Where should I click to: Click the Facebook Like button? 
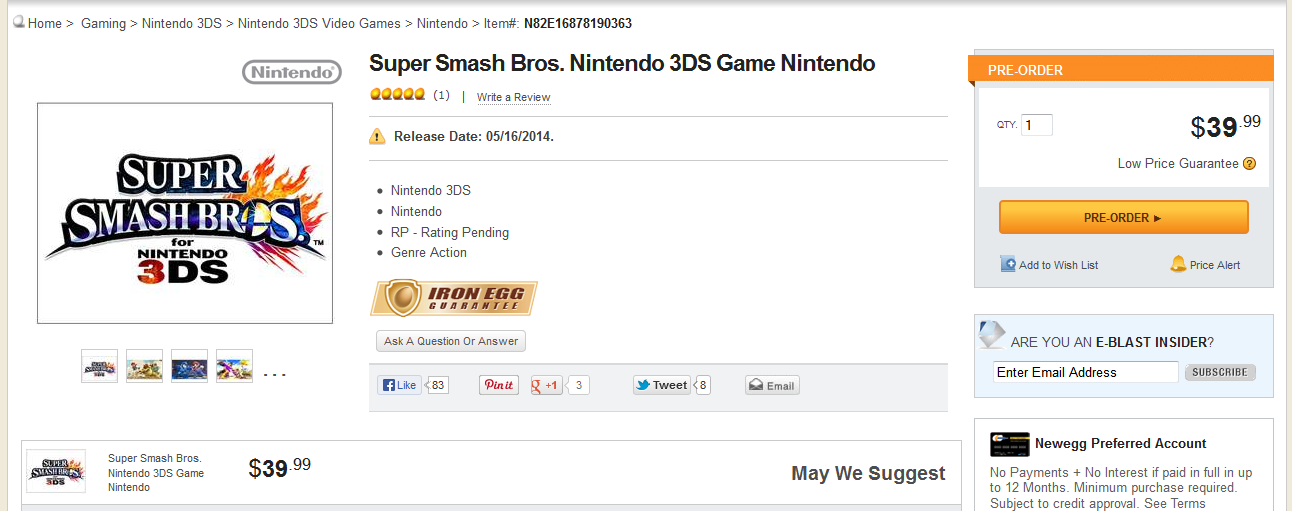(399, 385)
